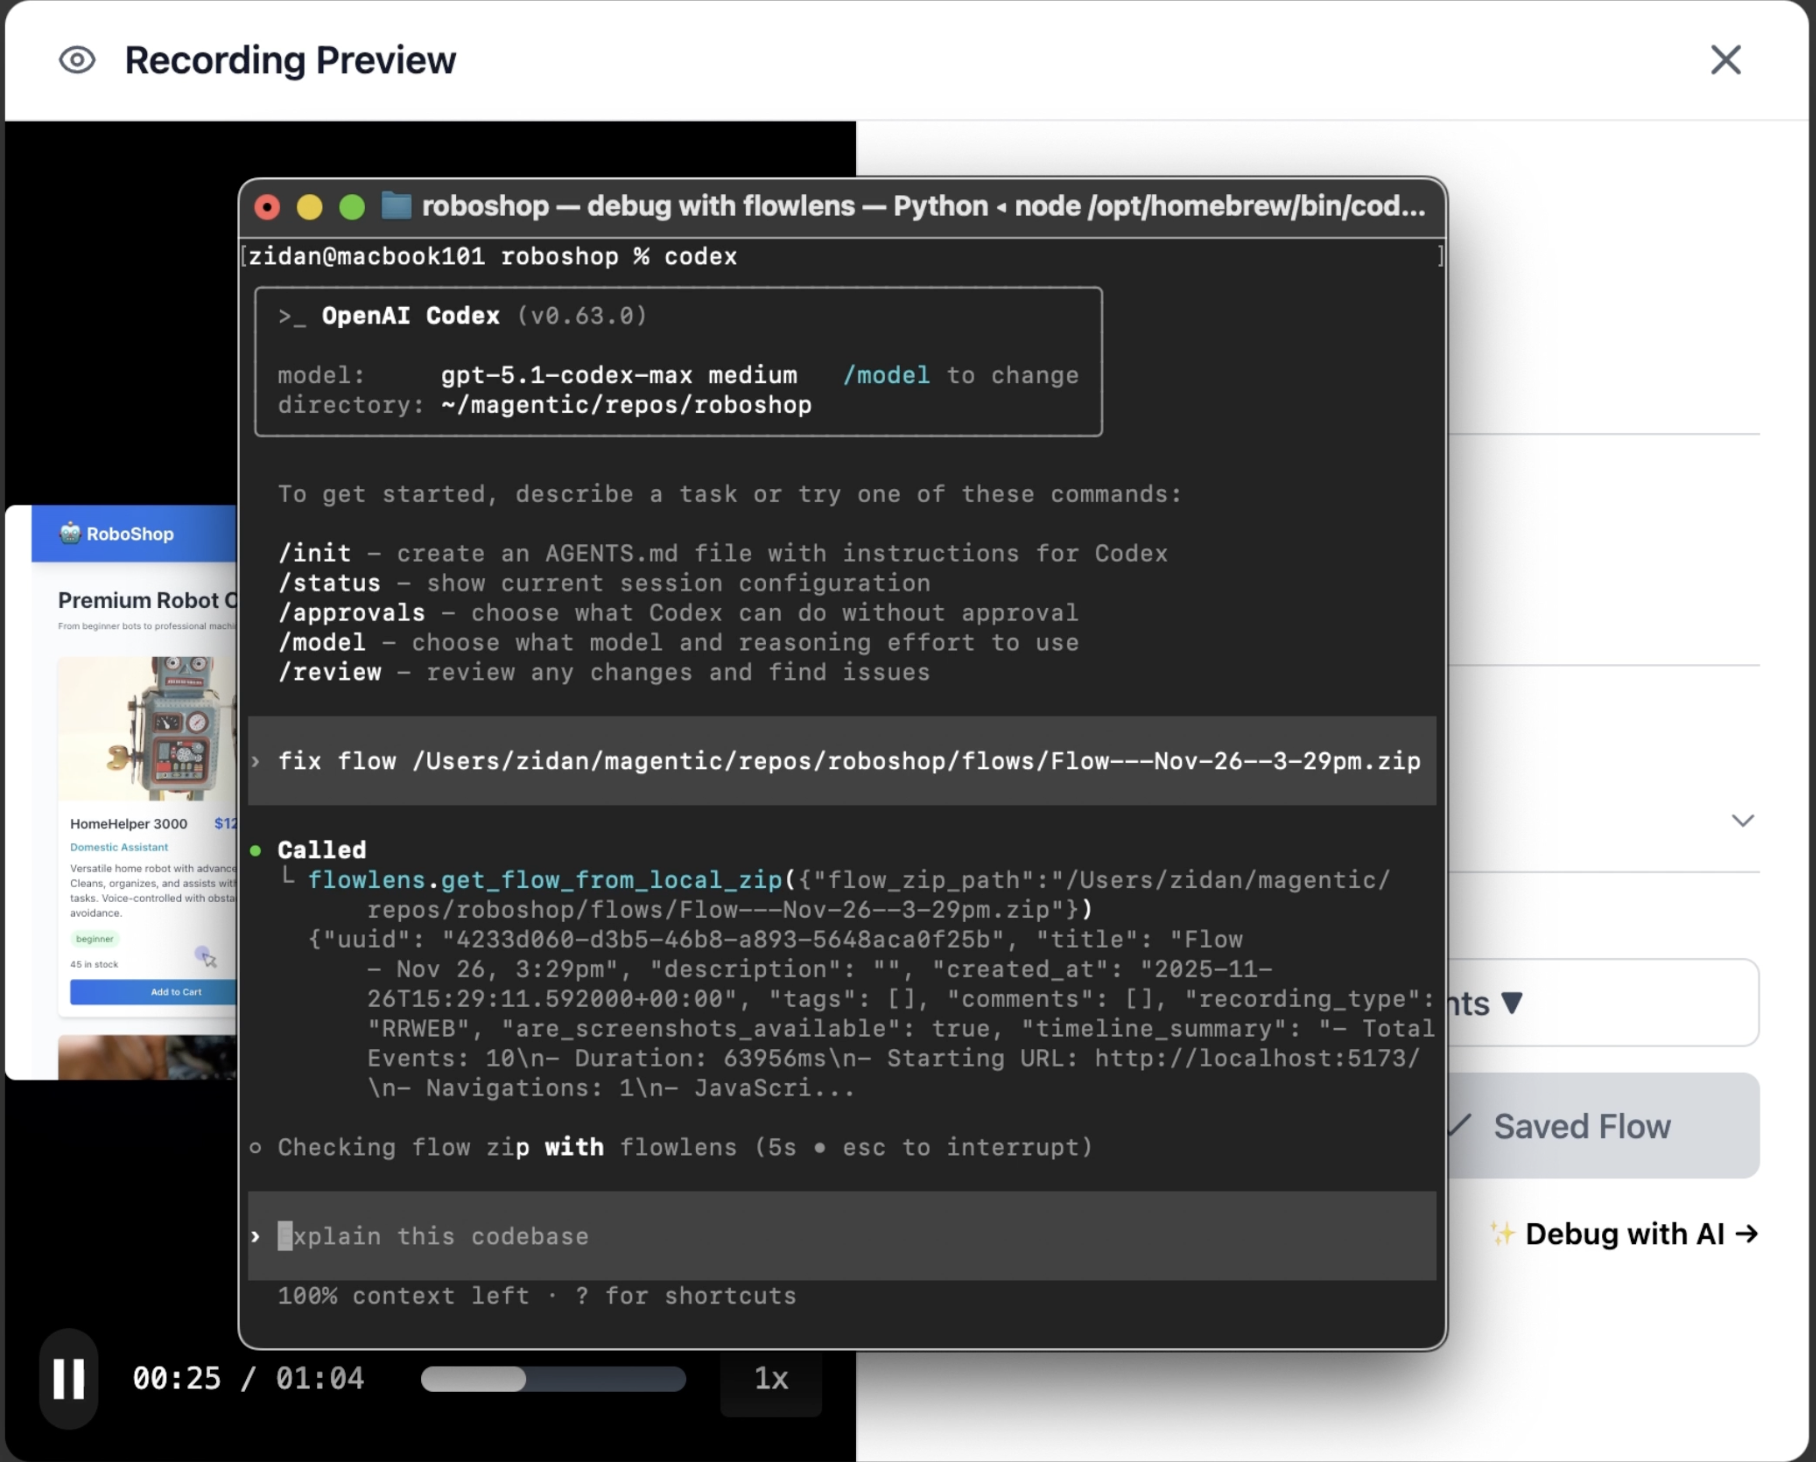
Task: Click the 'Domestic Assistant' category label
Action: pyautogui.click(x=119, y=847)
